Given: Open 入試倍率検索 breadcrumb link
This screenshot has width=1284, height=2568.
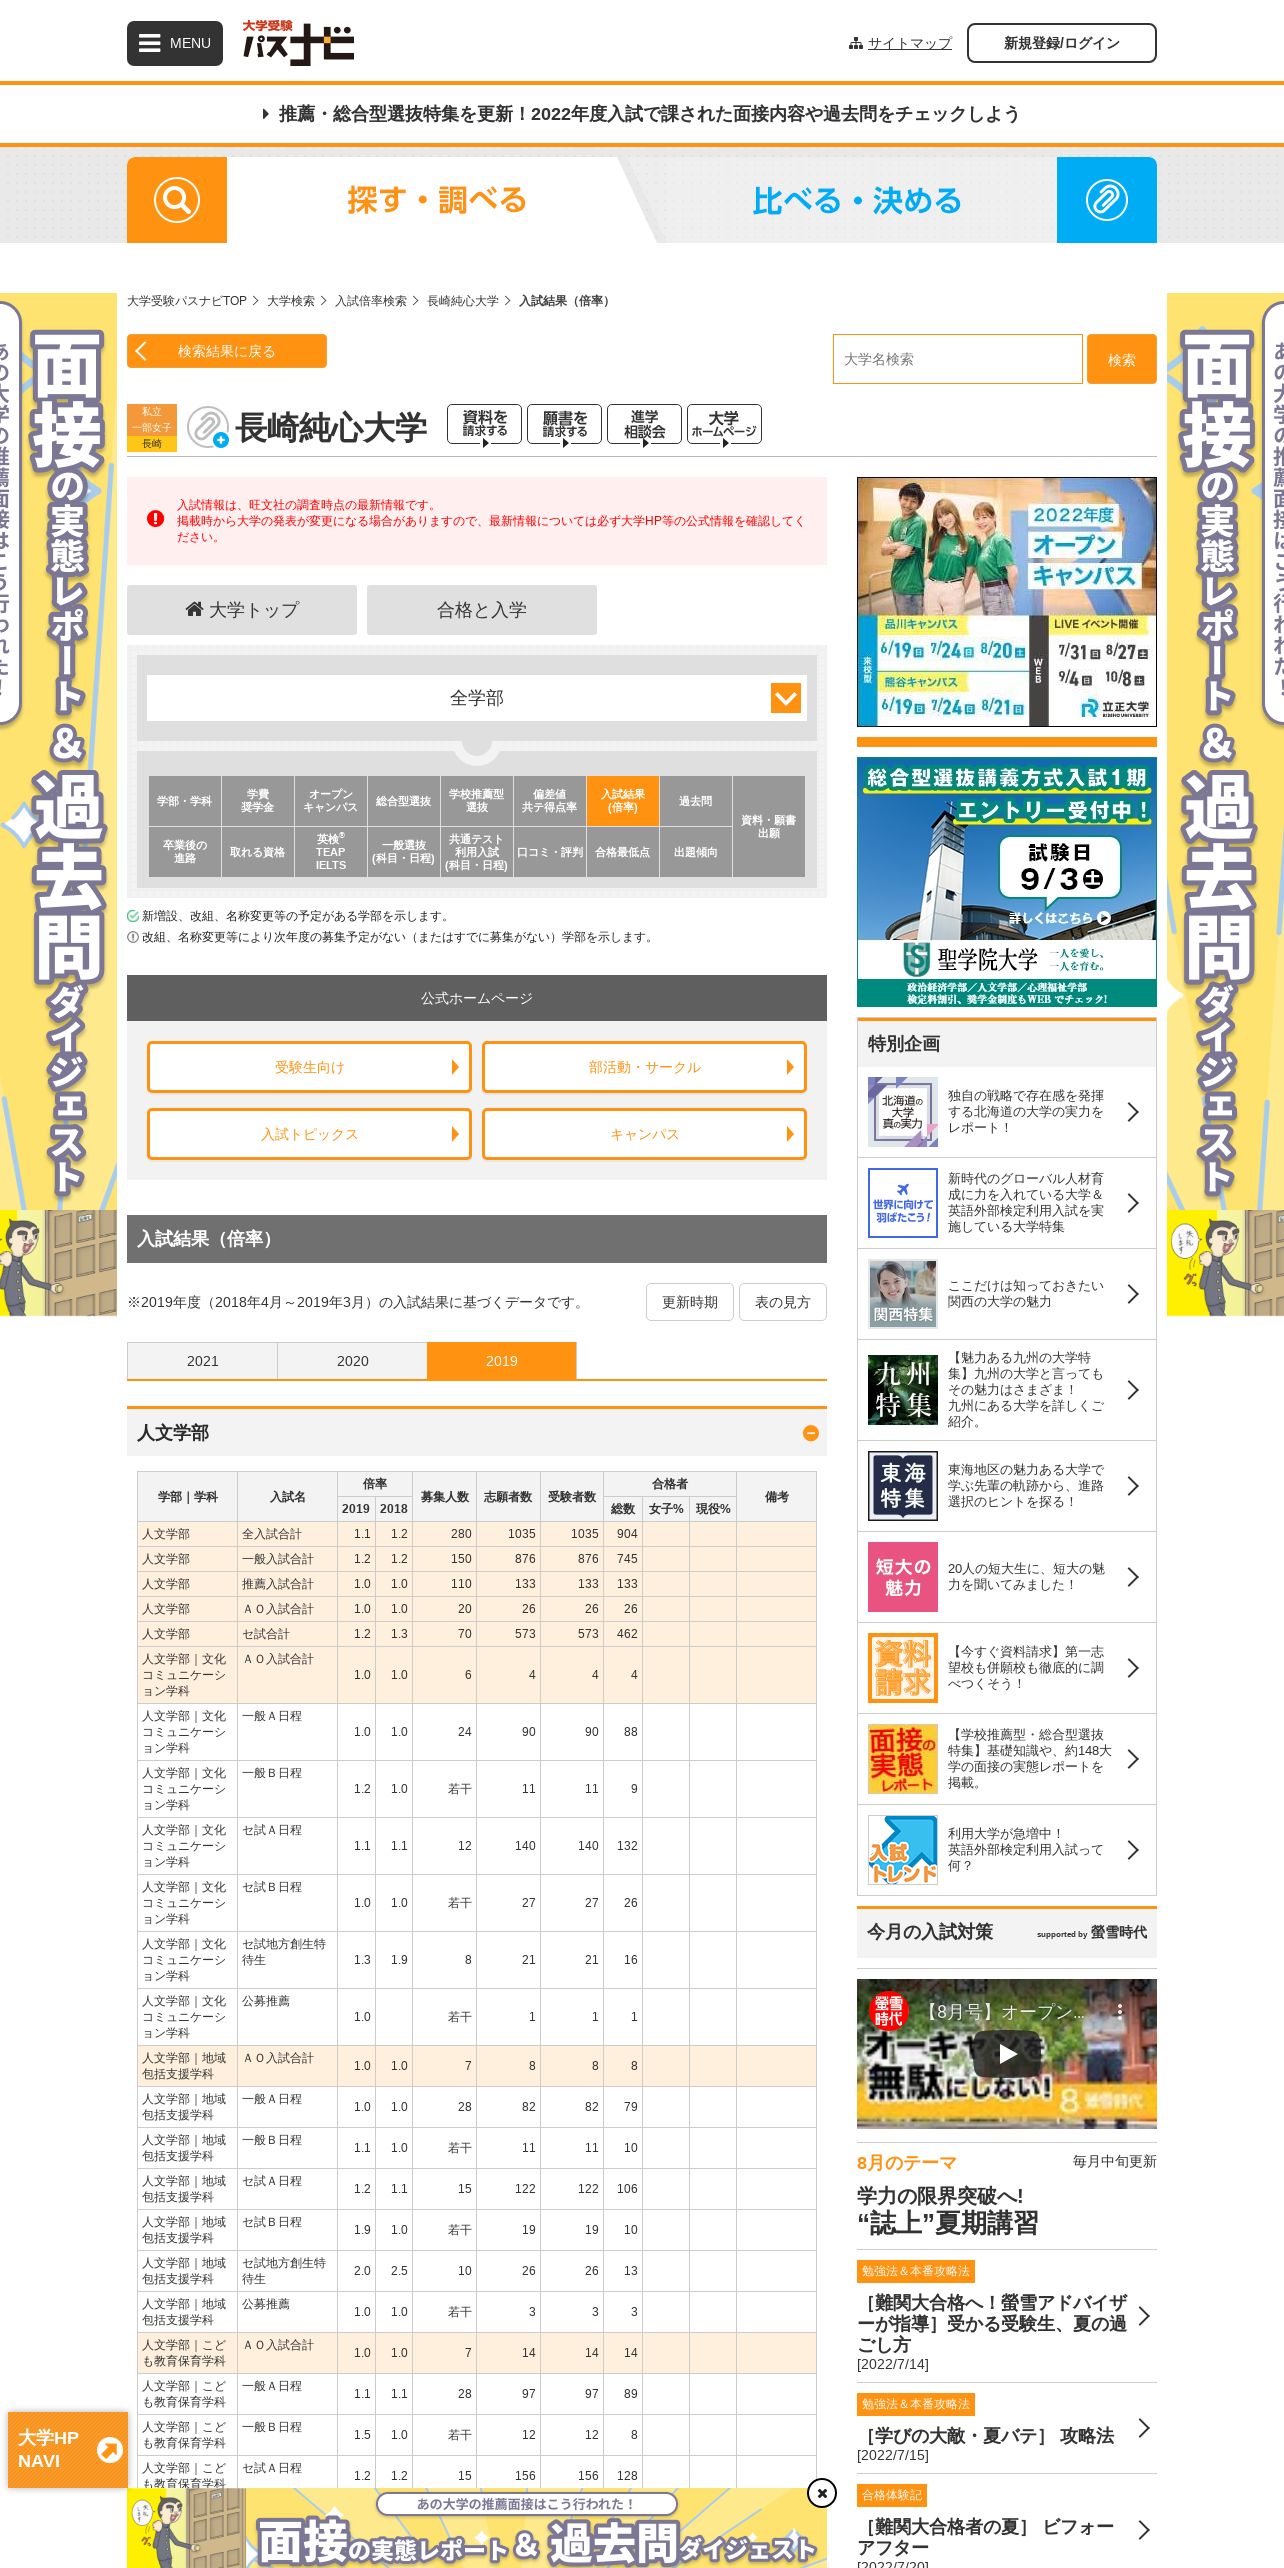Looking at the screenshot, I should [x=371, y=301].
